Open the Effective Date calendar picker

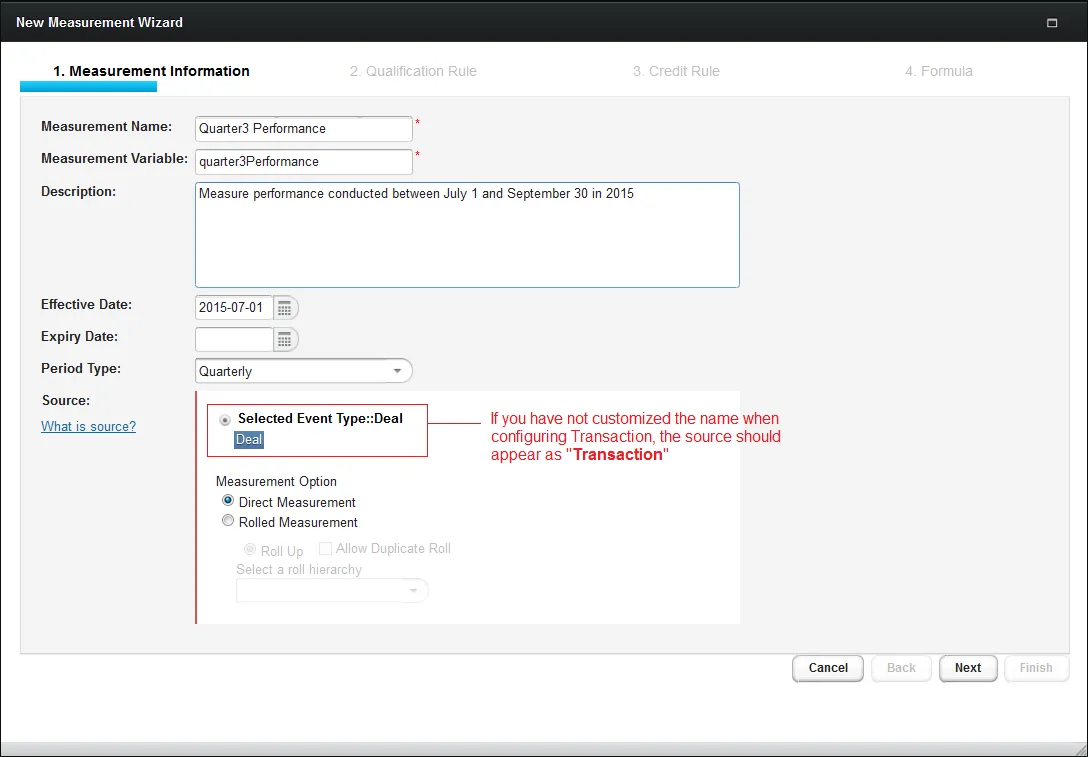[285, 307]
